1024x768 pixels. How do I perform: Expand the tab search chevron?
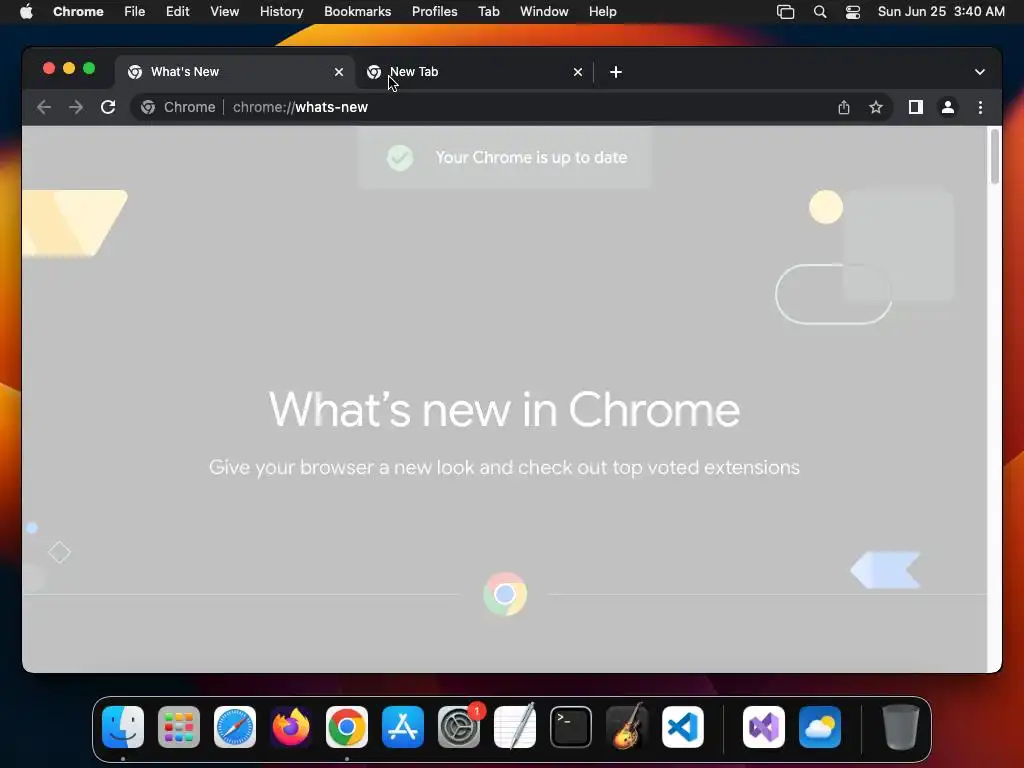980,72
